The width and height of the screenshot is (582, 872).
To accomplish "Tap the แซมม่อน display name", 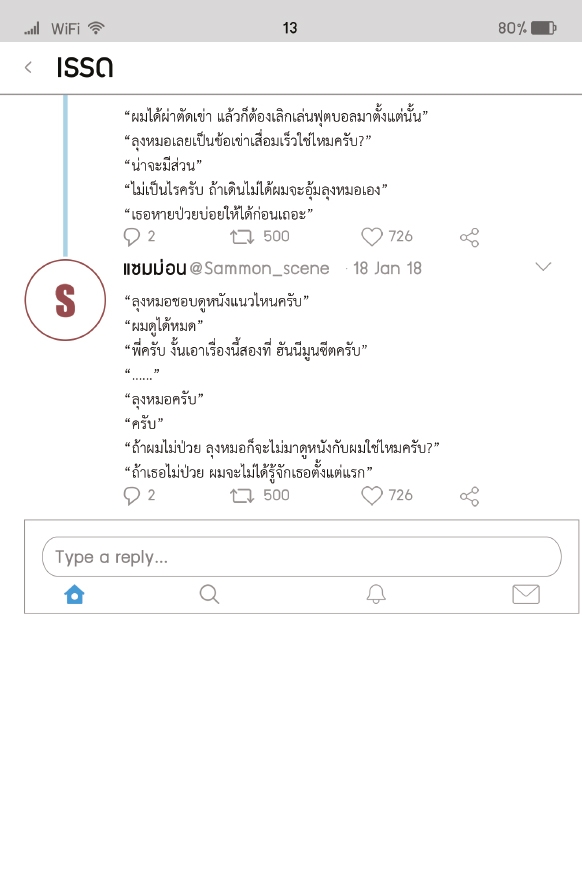I will (155, 268).
